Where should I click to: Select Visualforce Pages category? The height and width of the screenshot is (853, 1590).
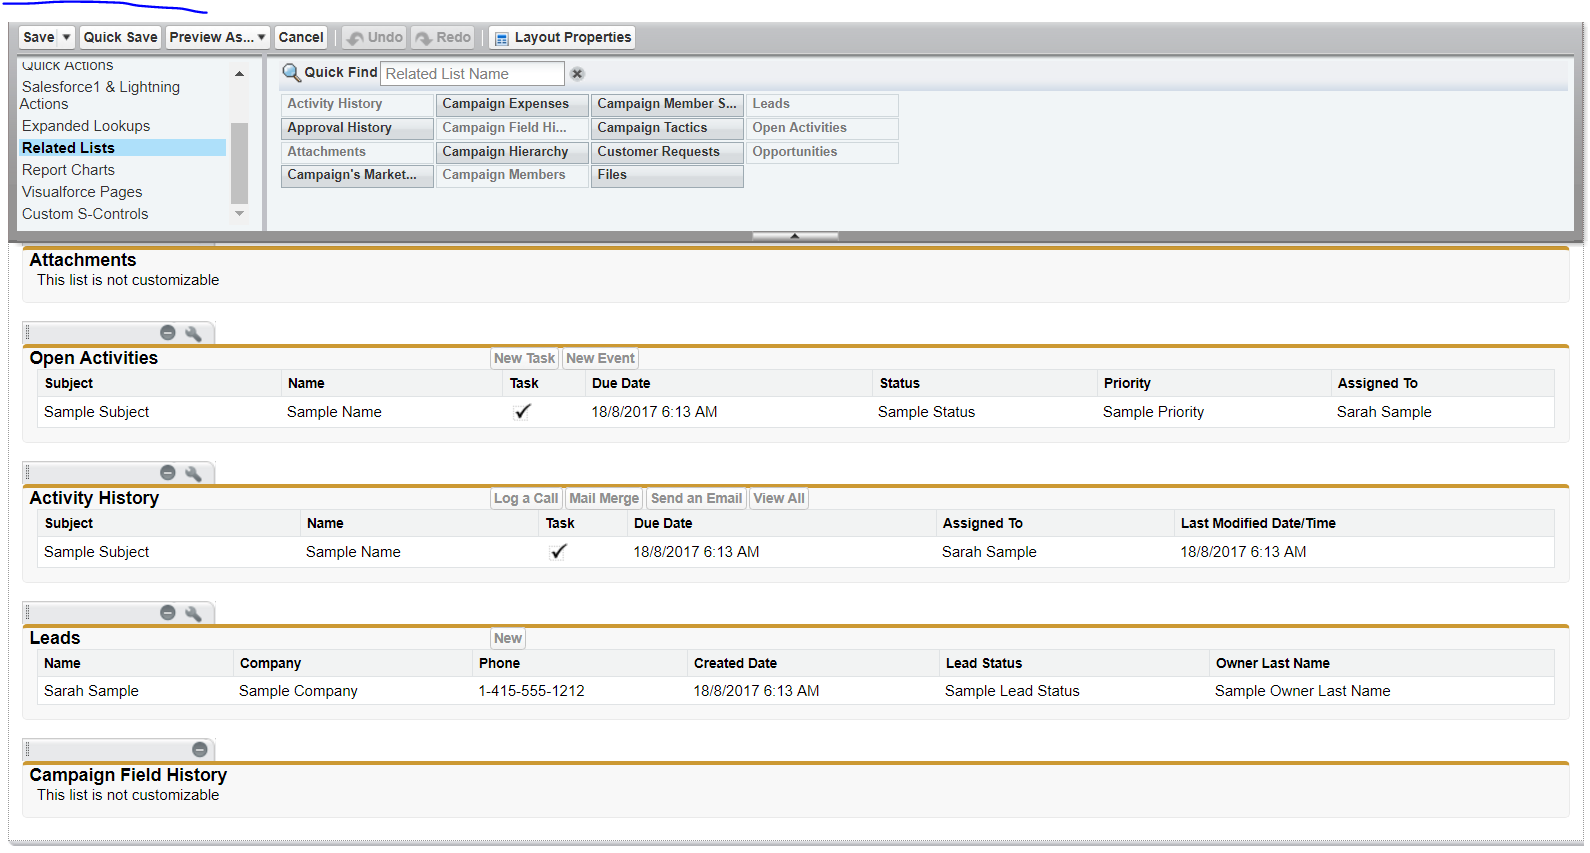pyautogui.click(x=82, y=192)
